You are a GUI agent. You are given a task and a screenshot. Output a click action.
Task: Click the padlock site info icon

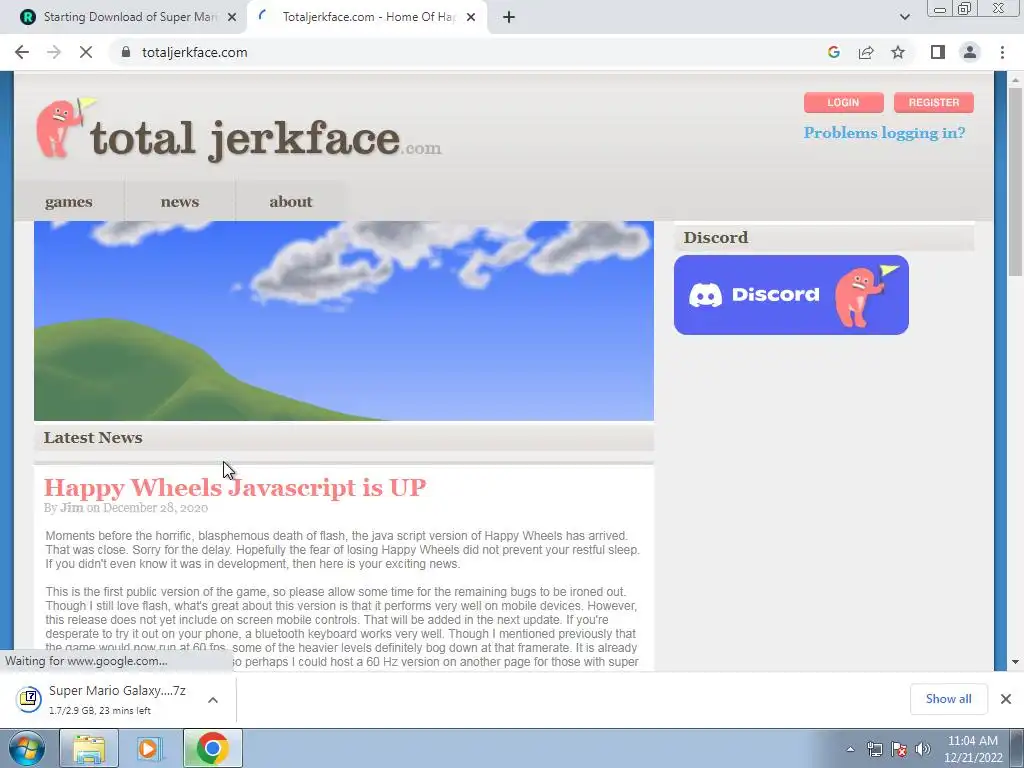126,52
